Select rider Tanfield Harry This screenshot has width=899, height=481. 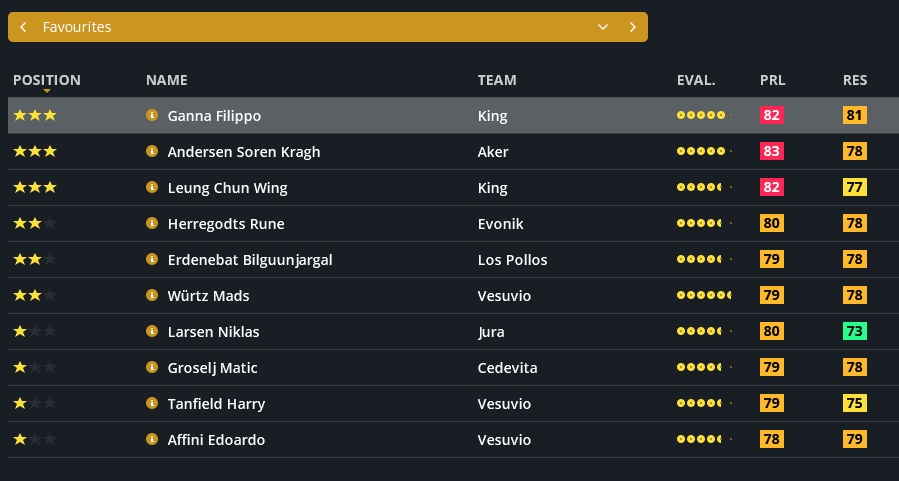[x=216, y=404]
